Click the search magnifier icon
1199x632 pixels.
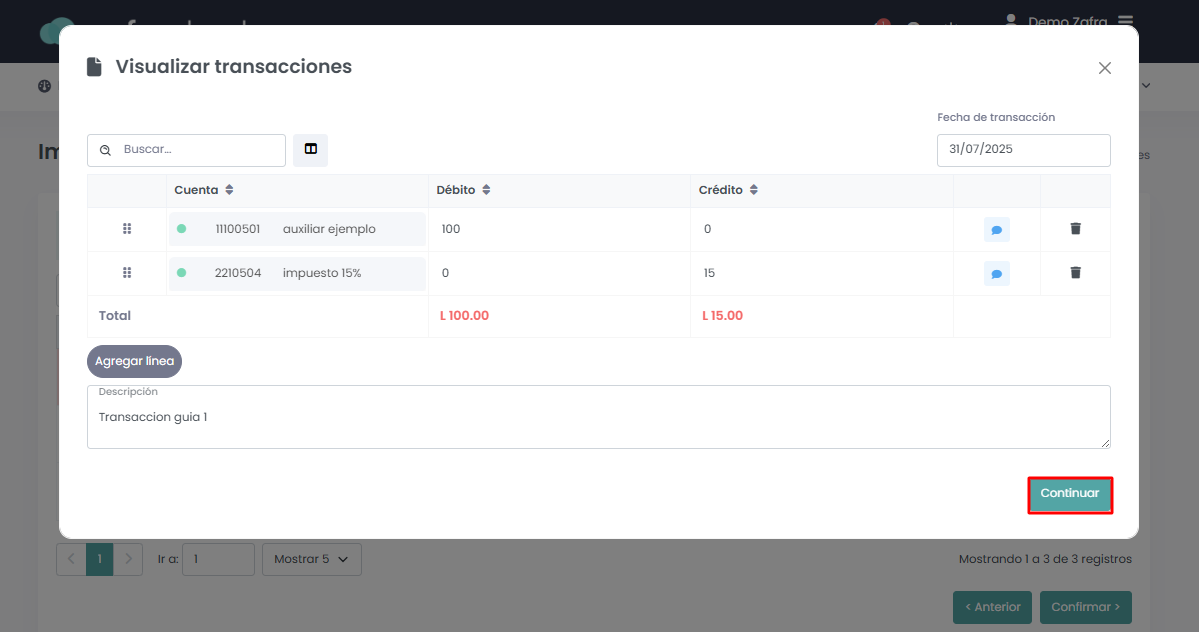[106, 151]
